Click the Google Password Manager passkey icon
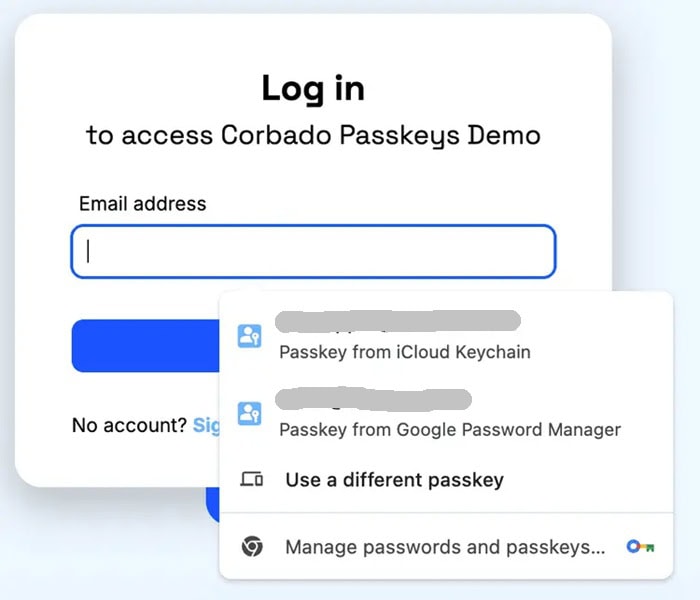Image resolution: width=700 pixels, height=600 pixels. [249, 413]
